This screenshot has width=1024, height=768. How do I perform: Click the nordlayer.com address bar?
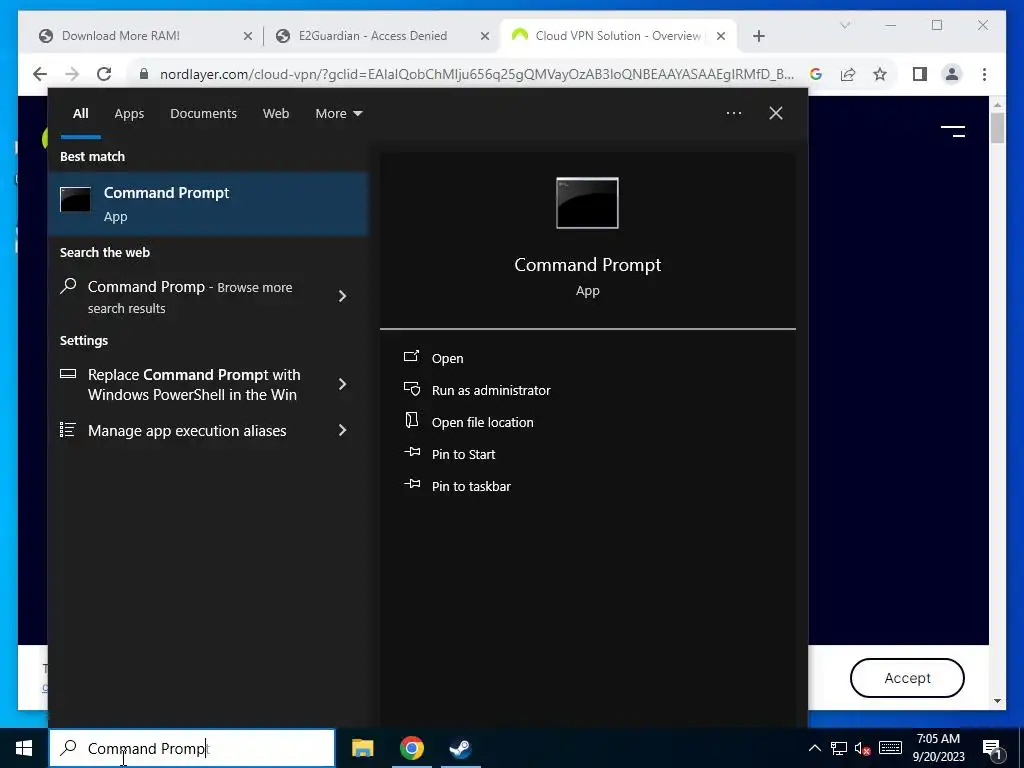(477, 74)
